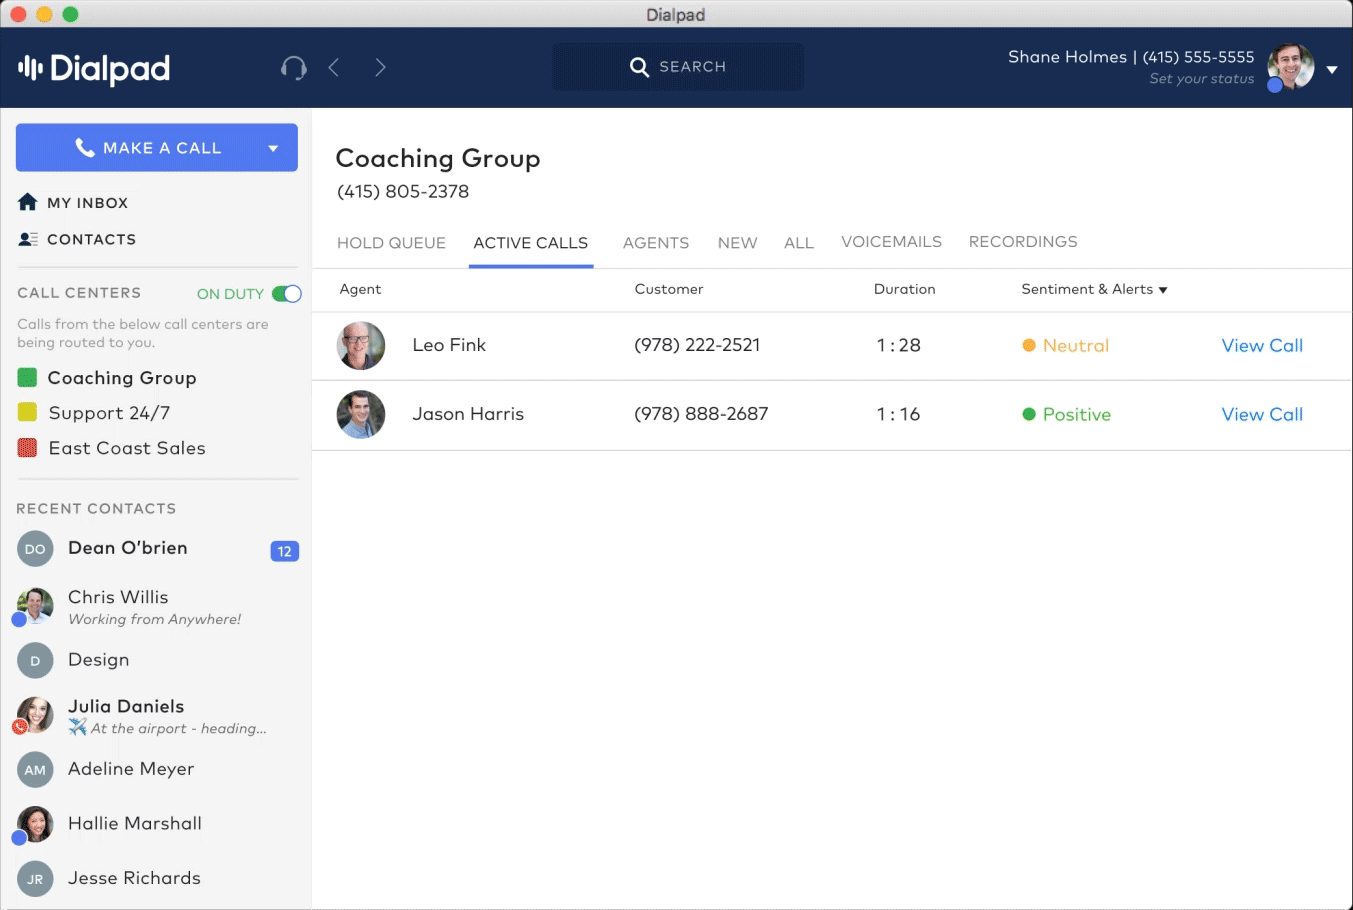
Task: Switch to the Hold Queue tab
Action: pos(391,243)
